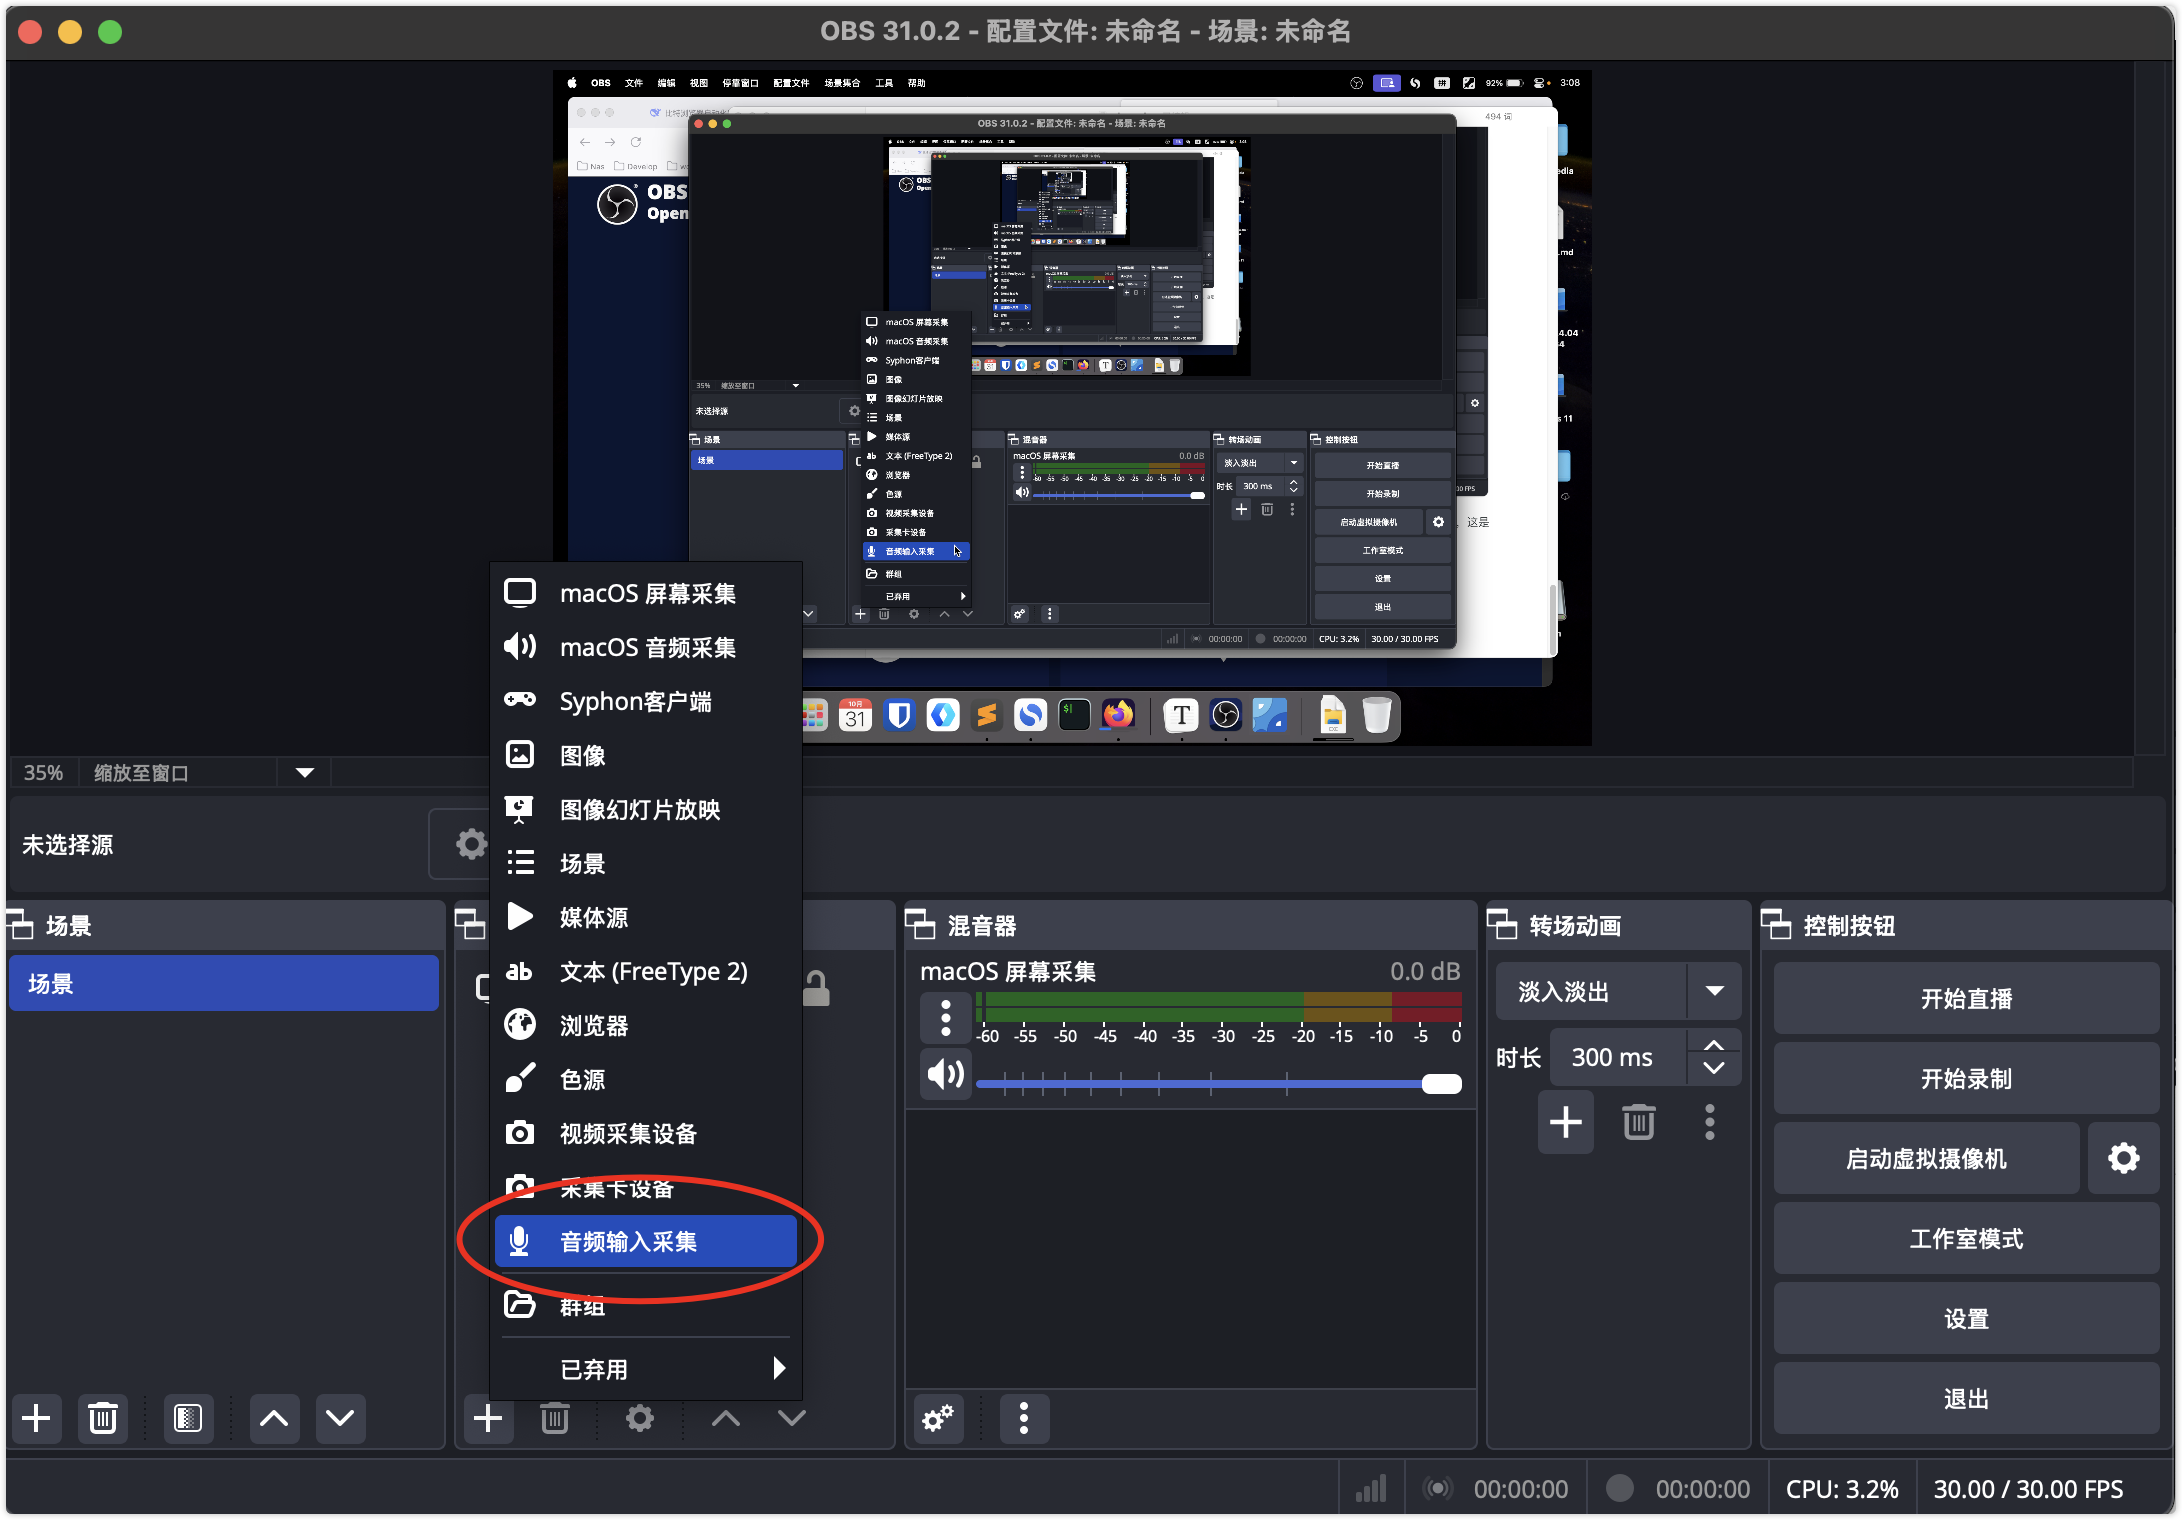Click the 35% zoom value
Viewport: 2182px width, 1520px height.
click(43, 773)
